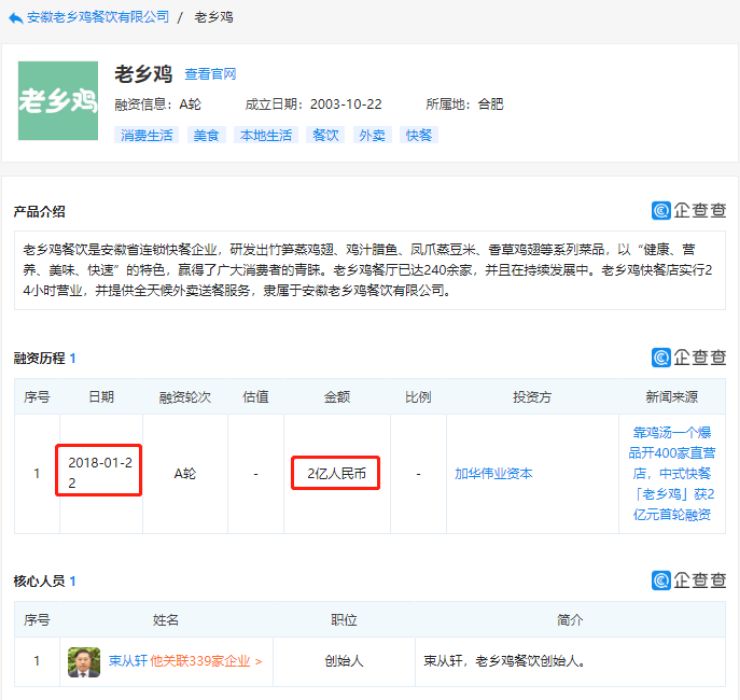Screen dimensions: 740x700
Task: Click the 产品介绍 section heading
Action: (39, 211)
